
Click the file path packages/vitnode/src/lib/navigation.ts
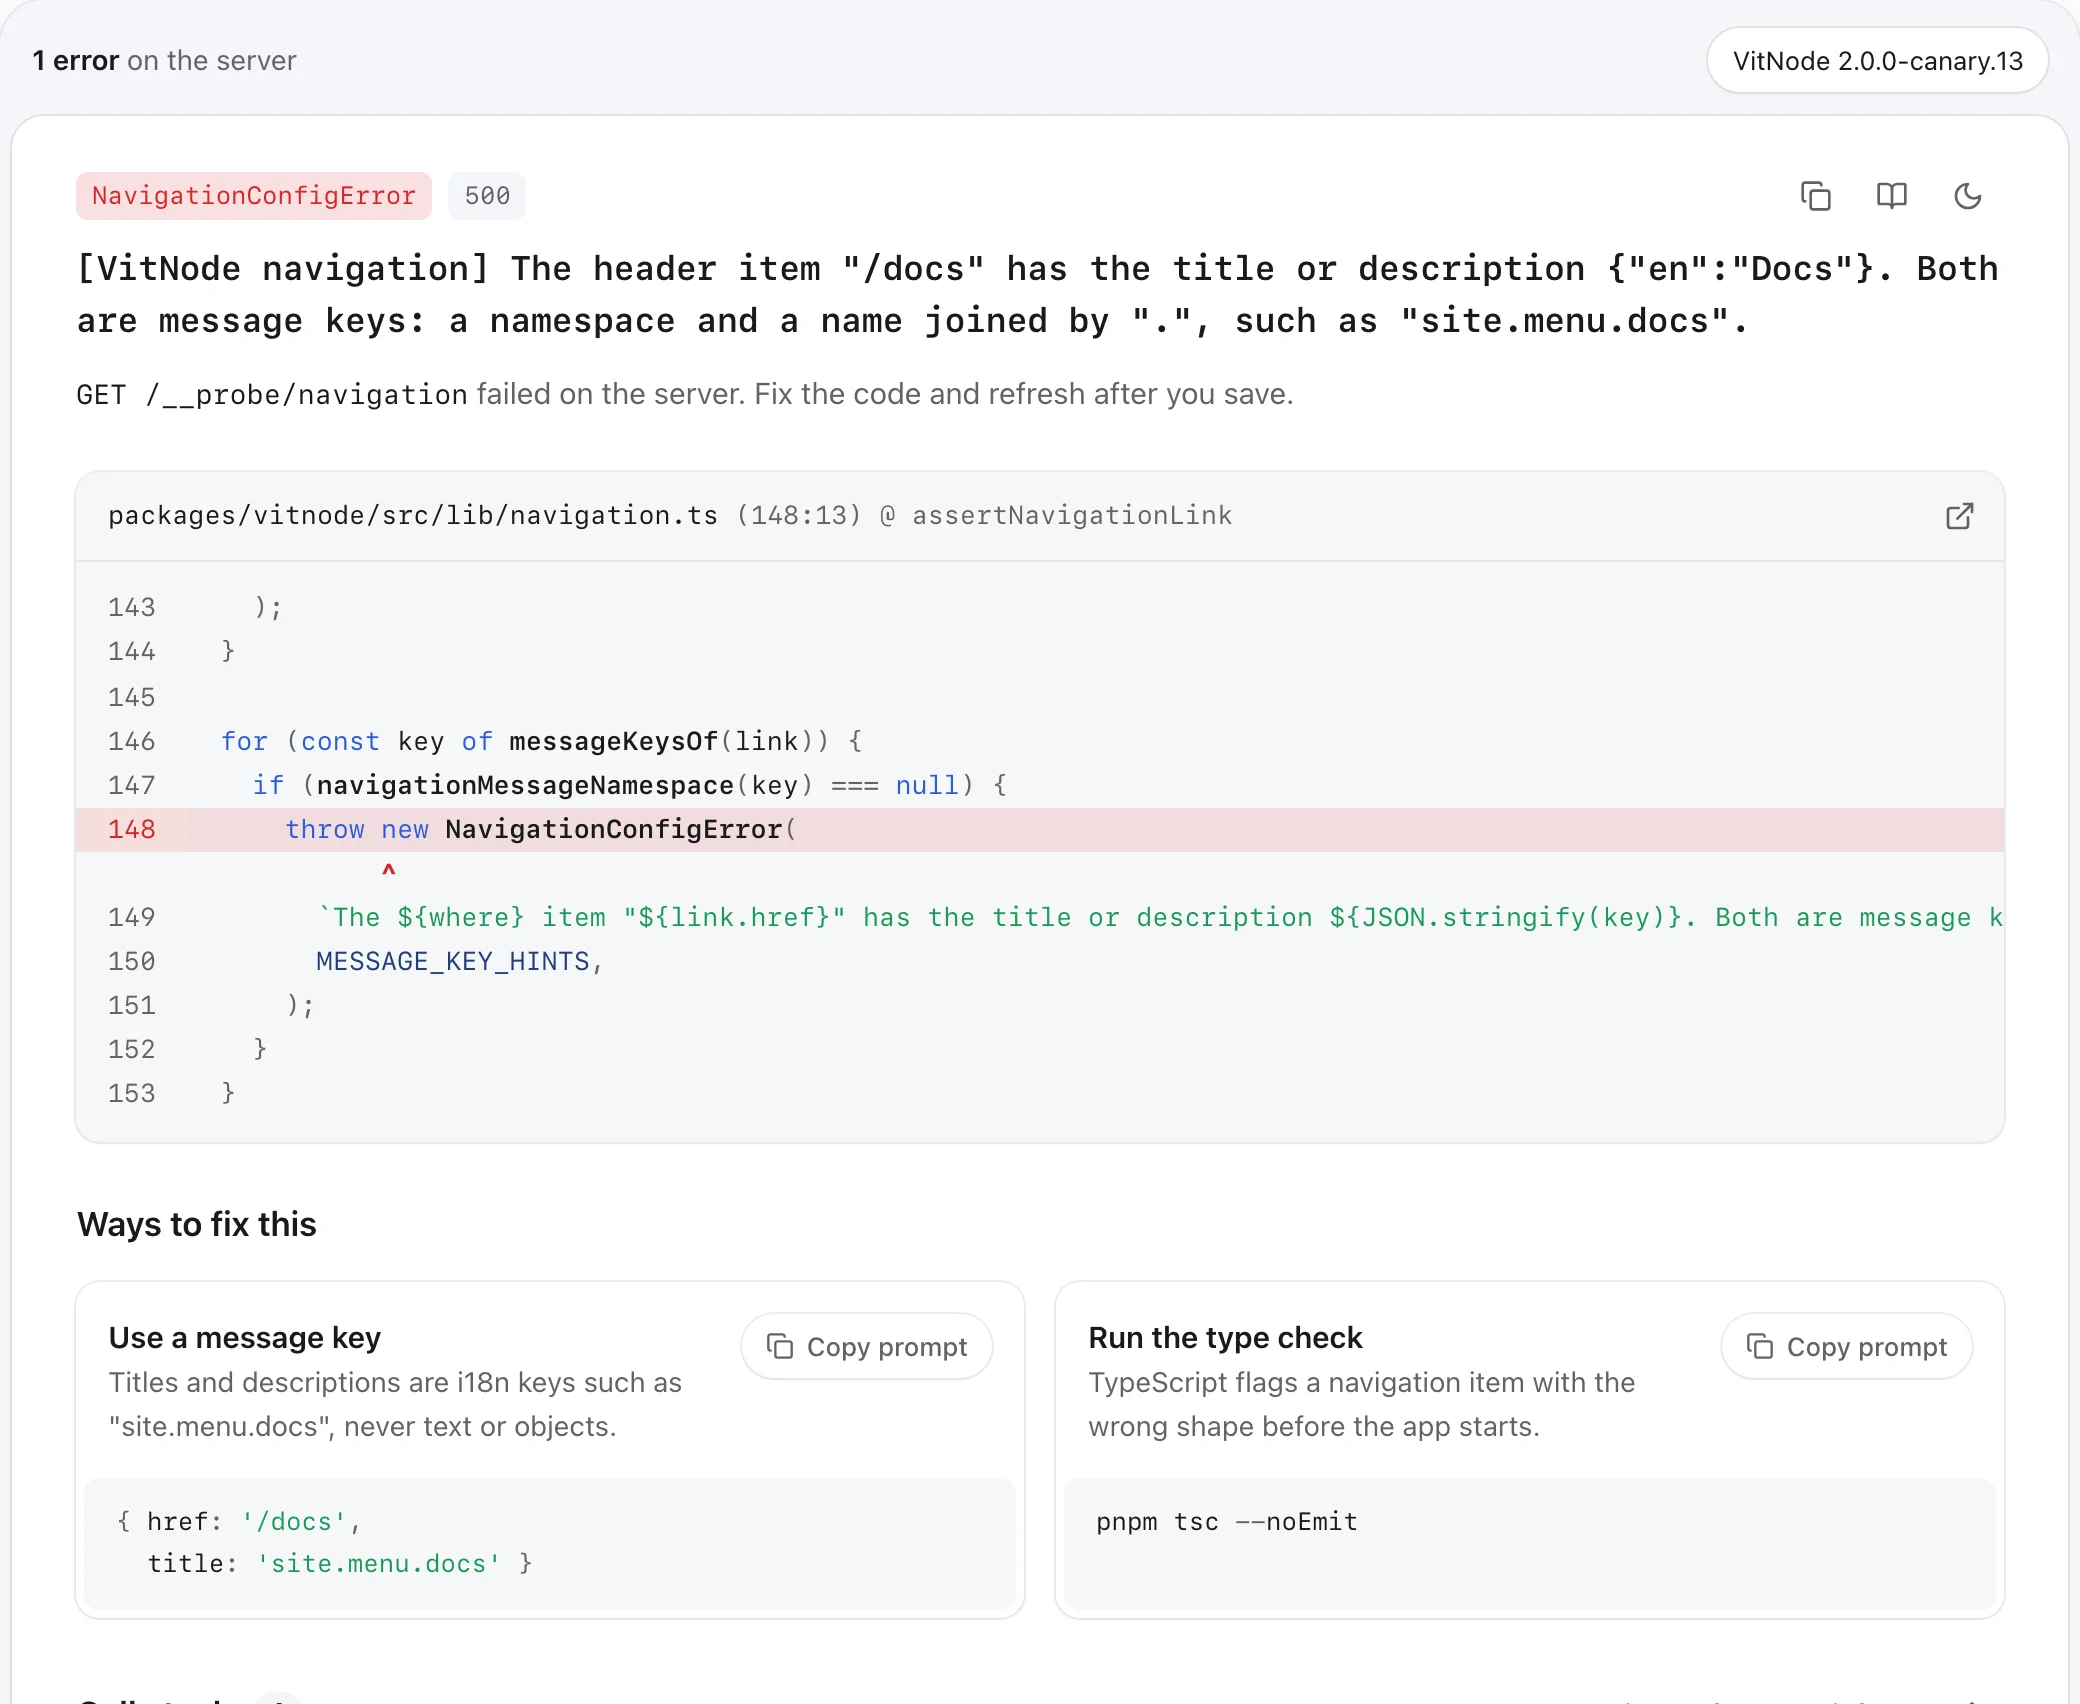(x=413, y=515)
